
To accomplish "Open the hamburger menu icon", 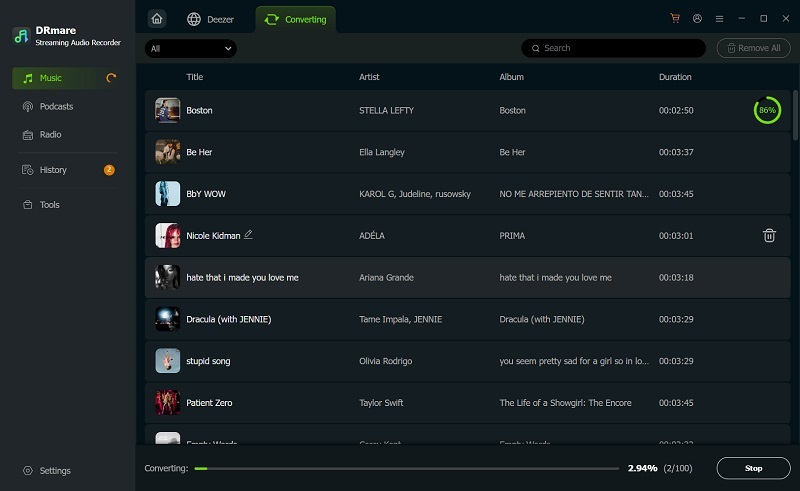I will [719, 19].
